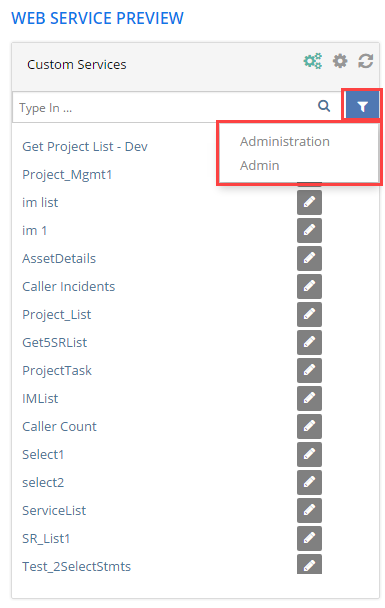Refresh the Custom Services list

tap(365, 61)
